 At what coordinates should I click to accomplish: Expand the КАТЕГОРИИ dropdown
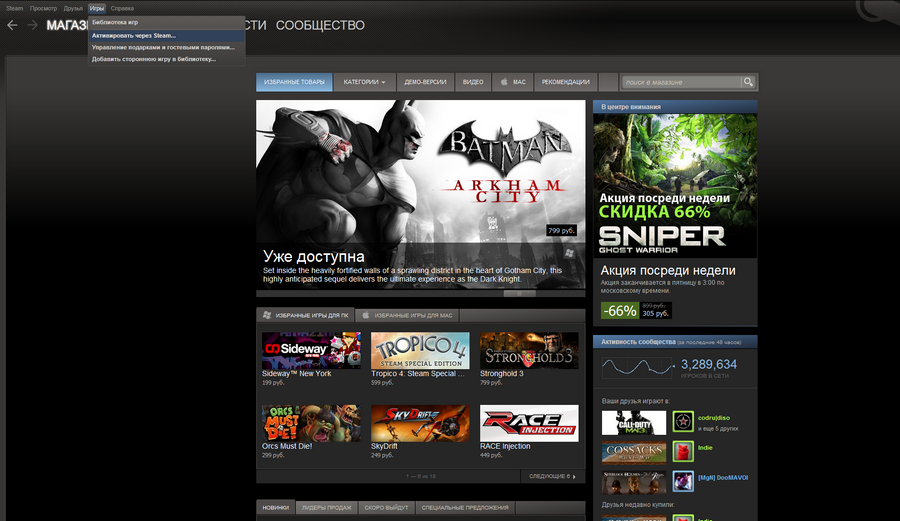364,82
